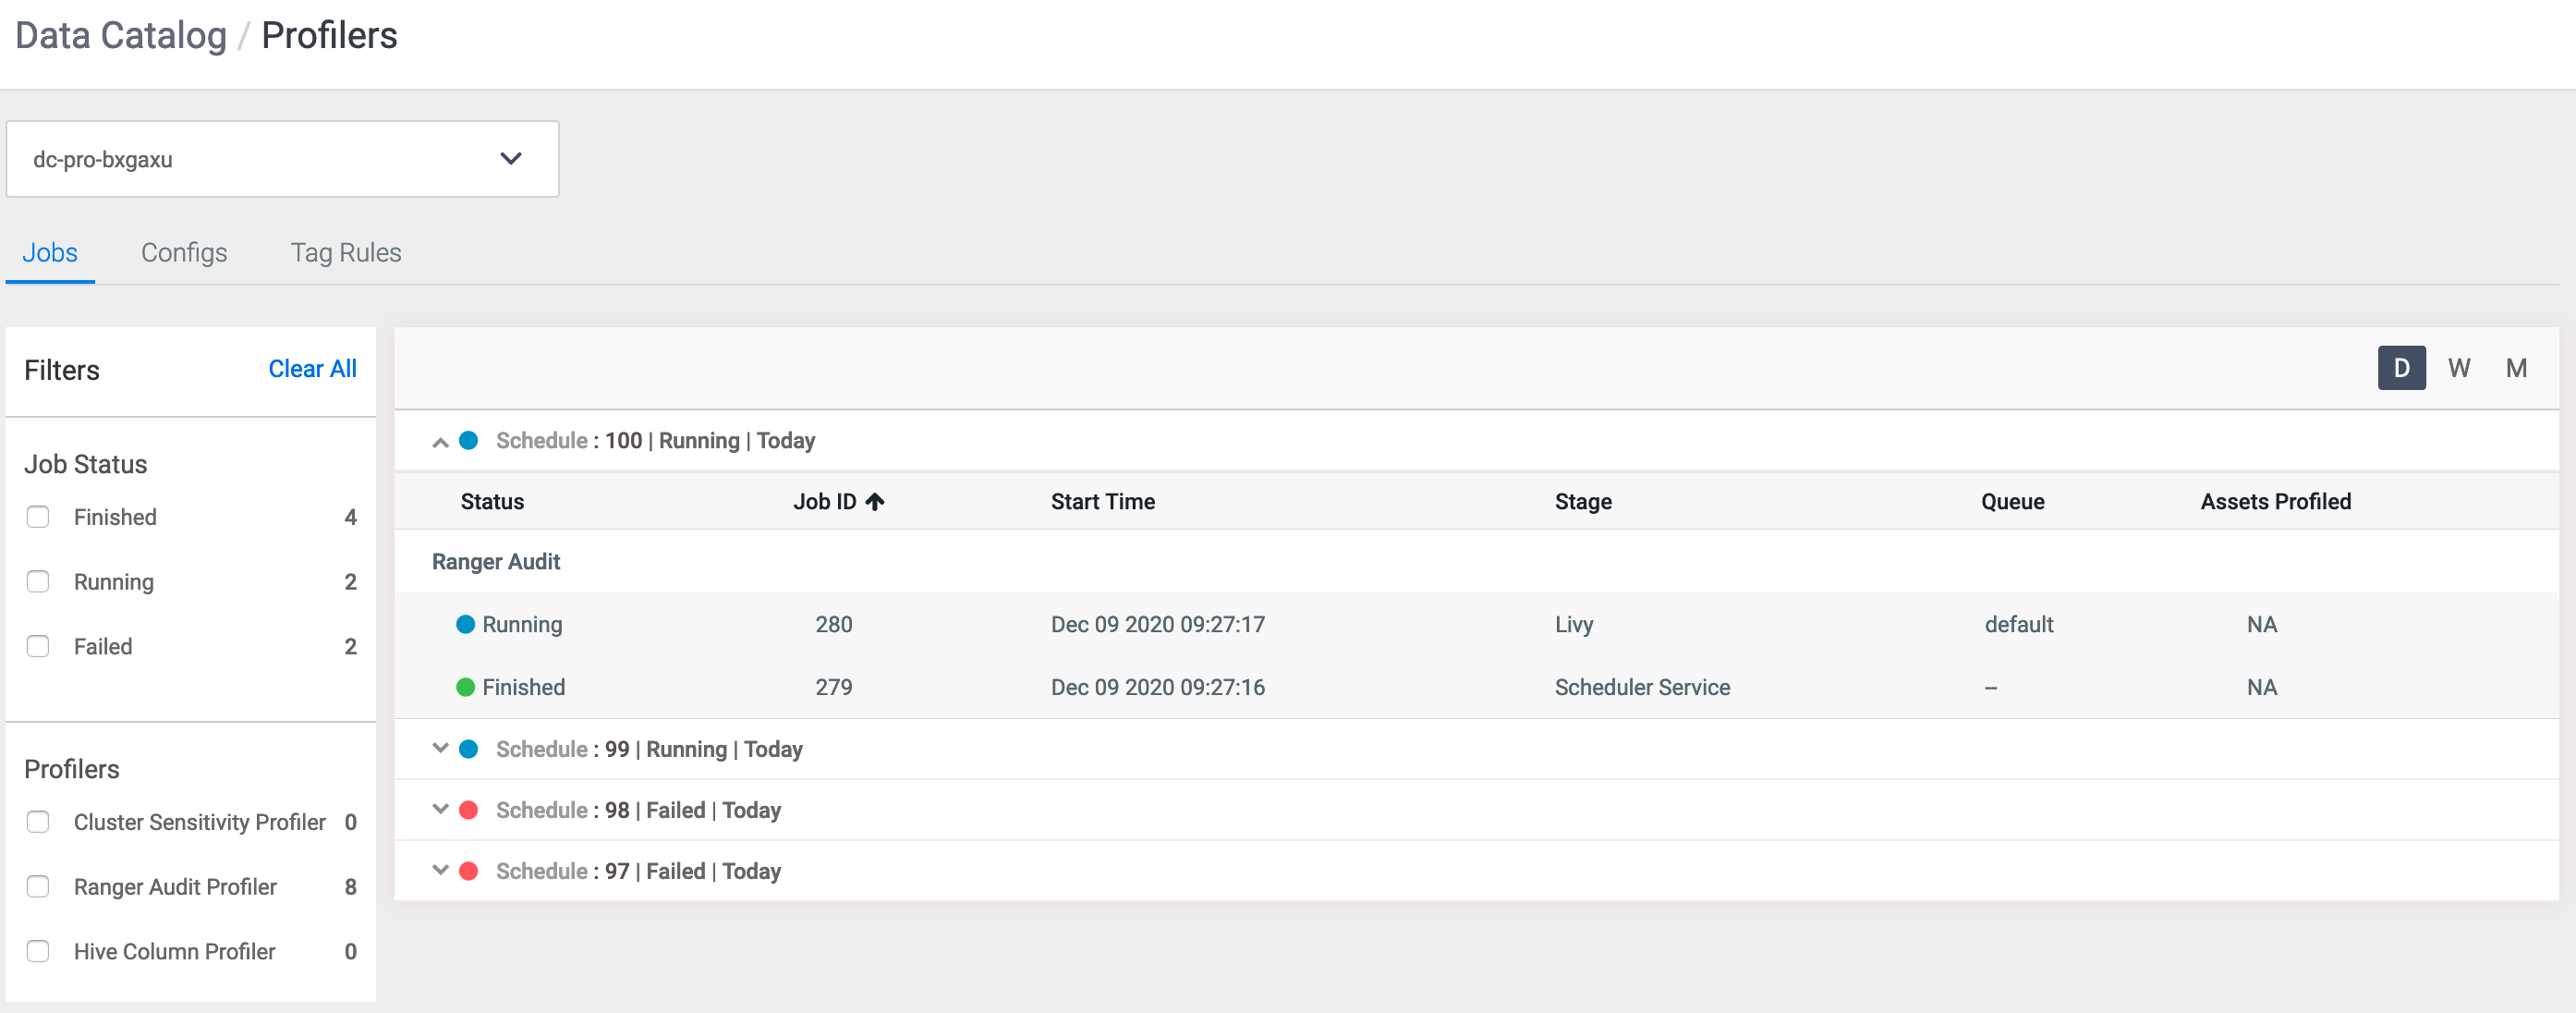This screenshot has width=2576, height=1013.
Task: Expand Schedule 98 failed row chevron
Action: point(440,809)
